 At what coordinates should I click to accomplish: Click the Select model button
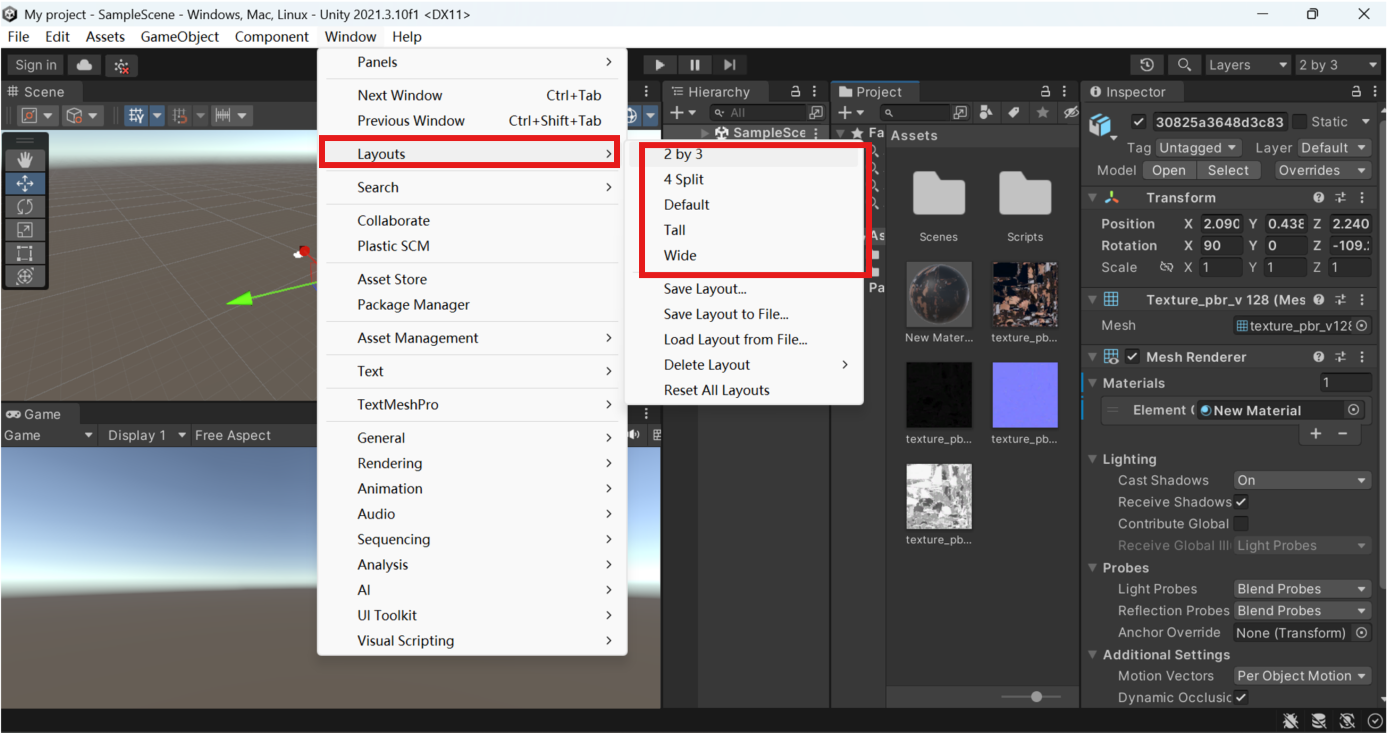click(x=1228, y=170)
